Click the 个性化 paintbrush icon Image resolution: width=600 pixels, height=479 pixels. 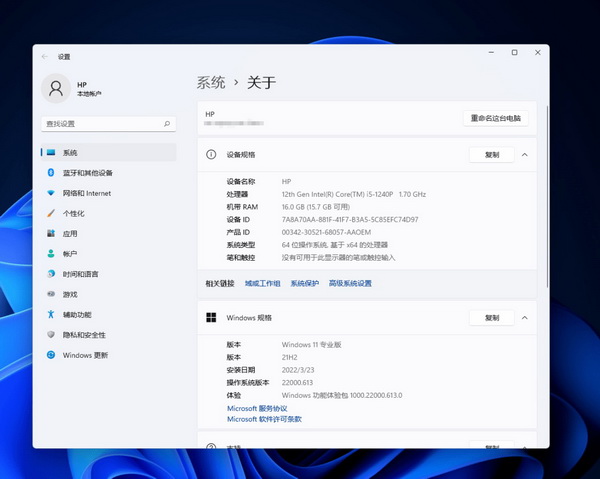pos(51,213)
